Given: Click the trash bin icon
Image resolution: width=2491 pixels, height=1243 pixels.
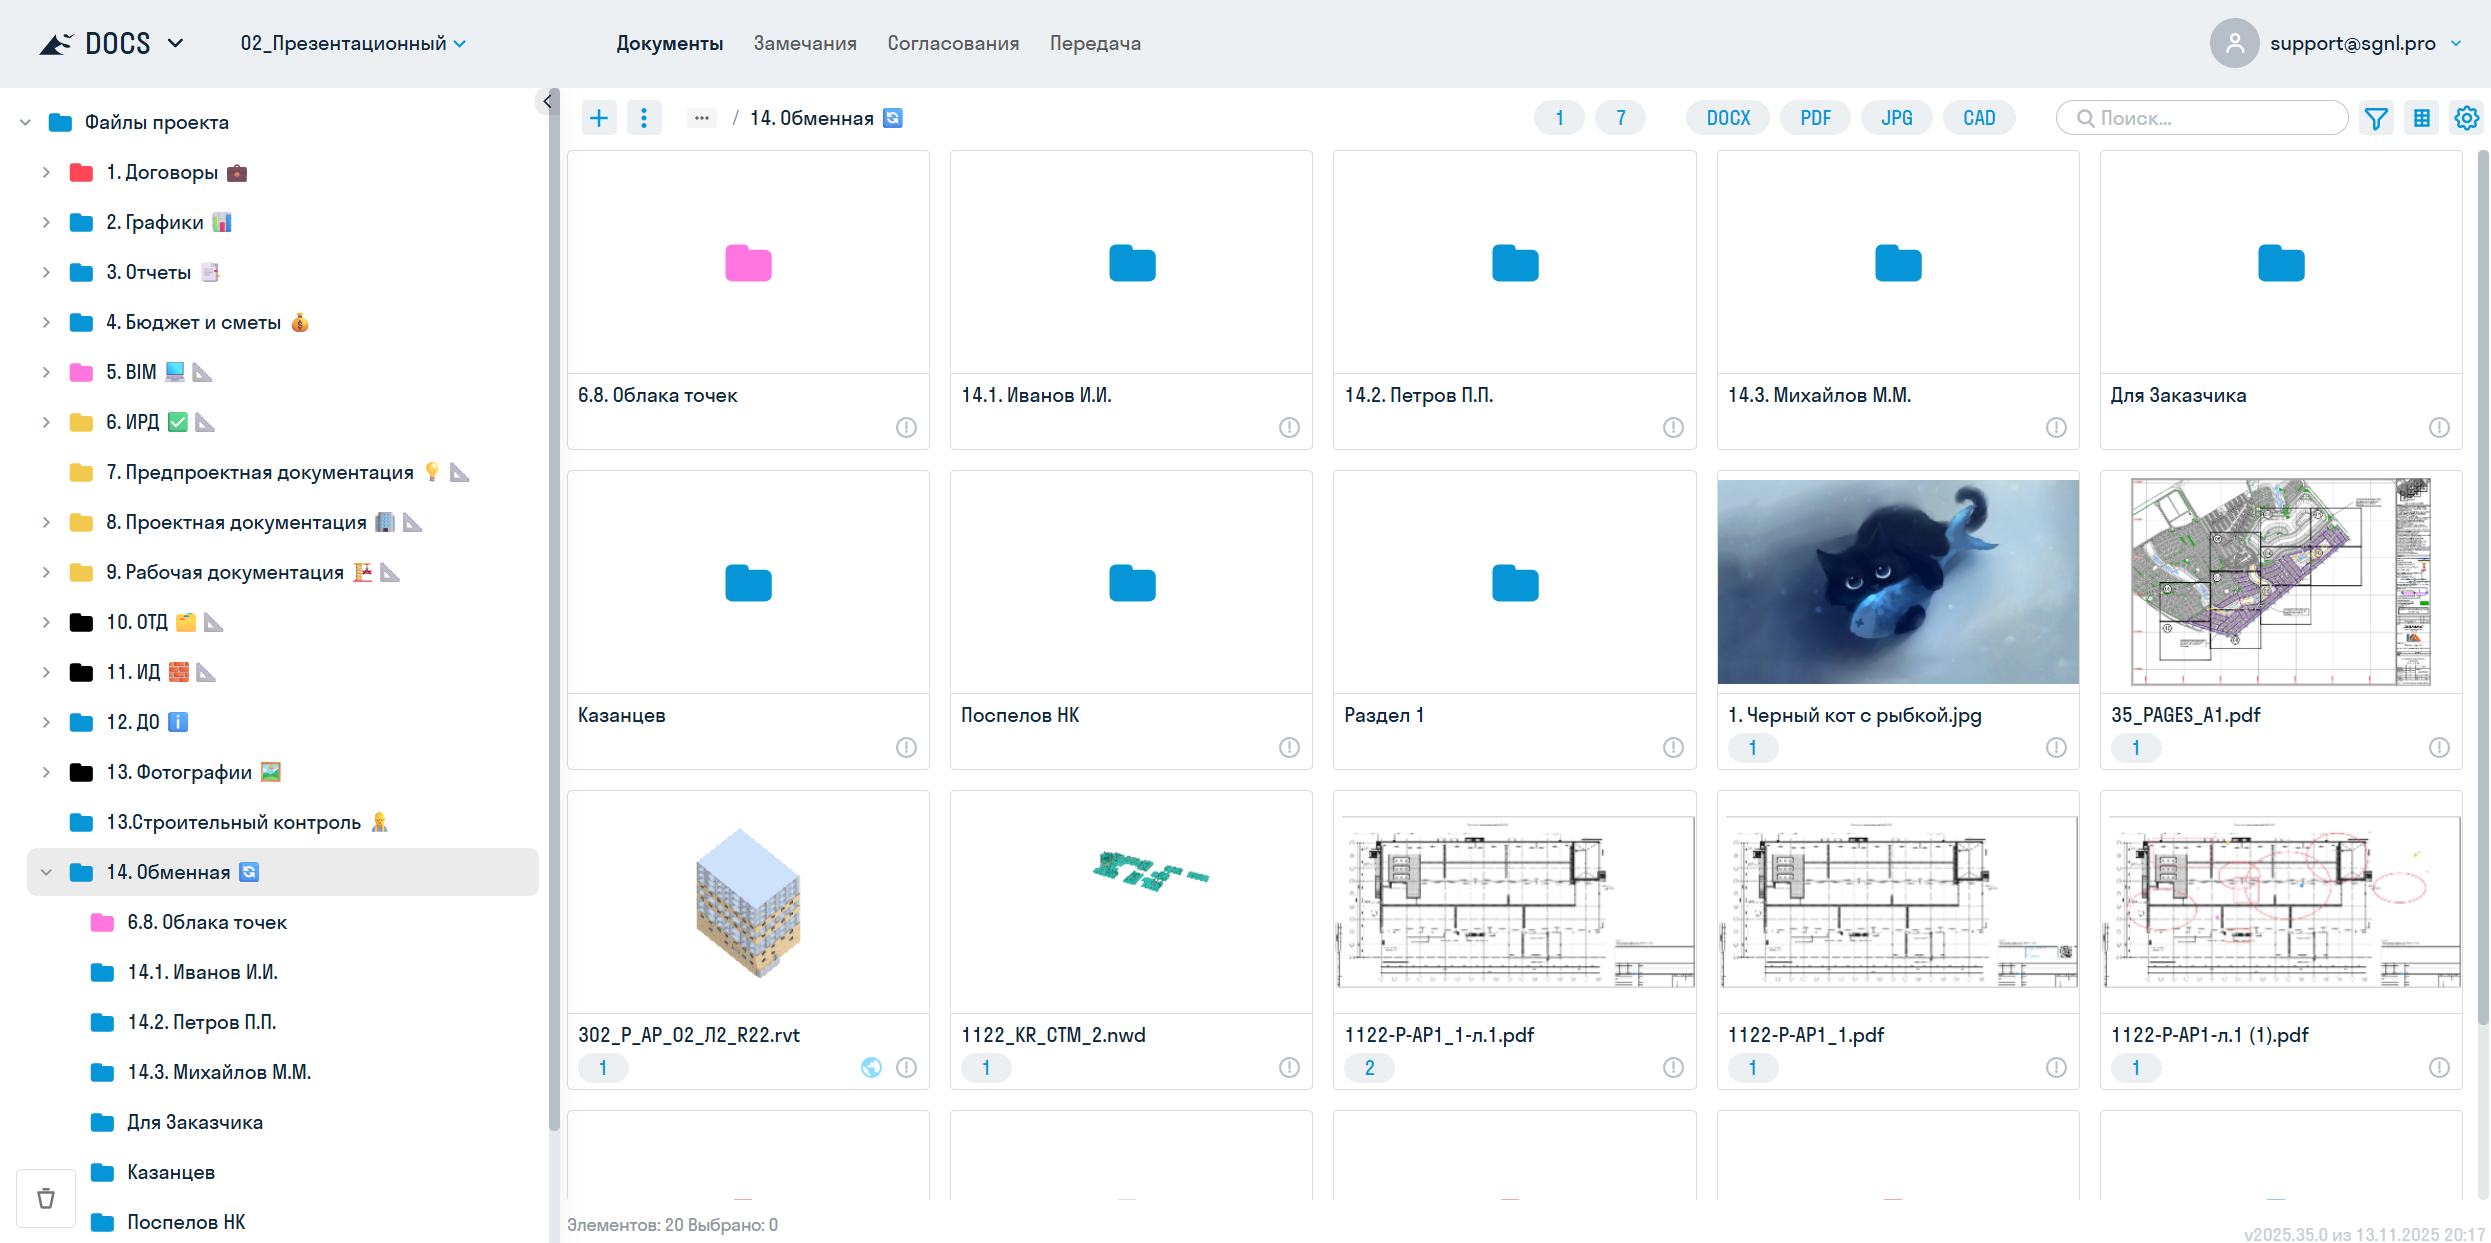Looking at the screenshot, I should tap(46, 1198).
